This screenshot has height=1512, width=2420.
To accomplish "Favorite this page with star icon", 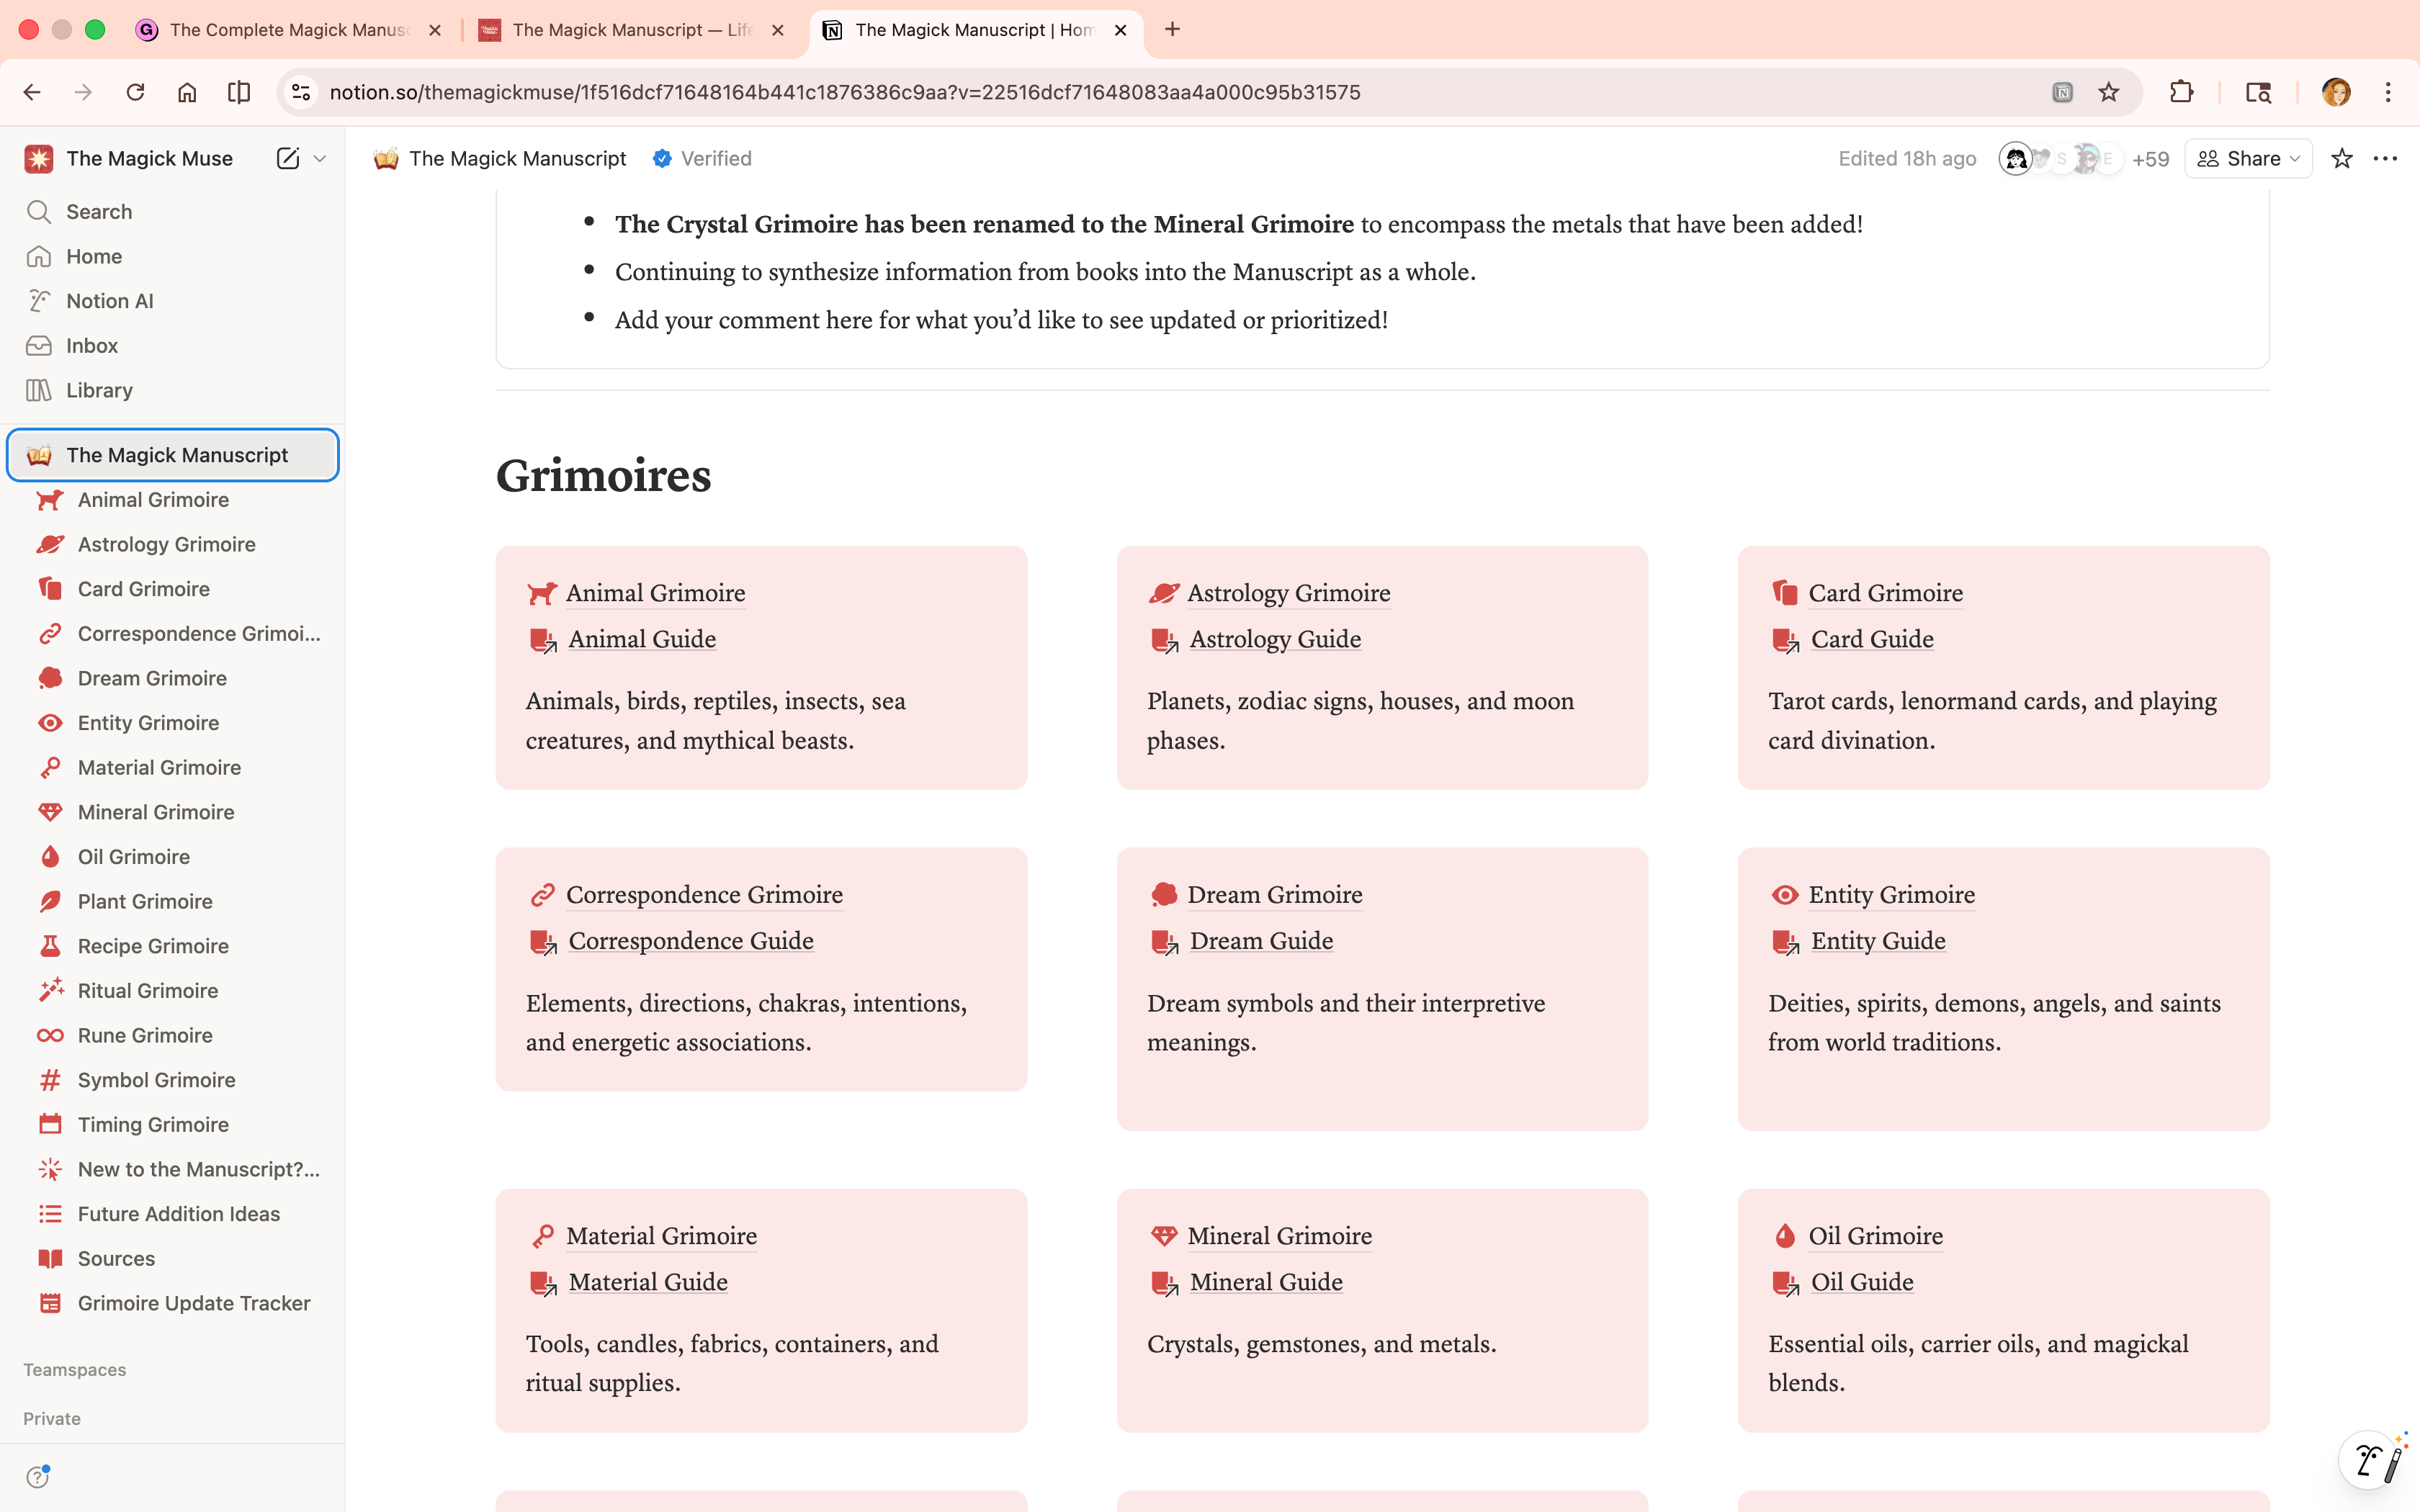I will (x=2341, y=158).
